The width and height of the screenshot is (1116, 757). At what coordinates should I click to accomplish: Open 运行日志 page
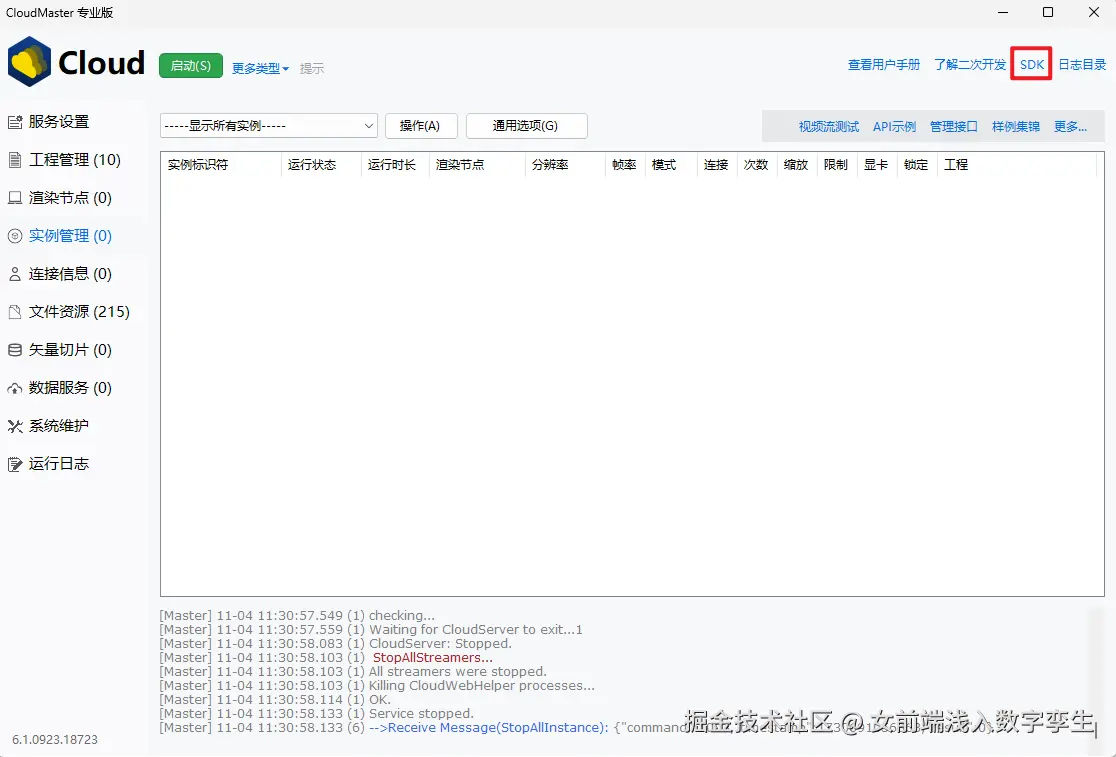click(59, 464)
